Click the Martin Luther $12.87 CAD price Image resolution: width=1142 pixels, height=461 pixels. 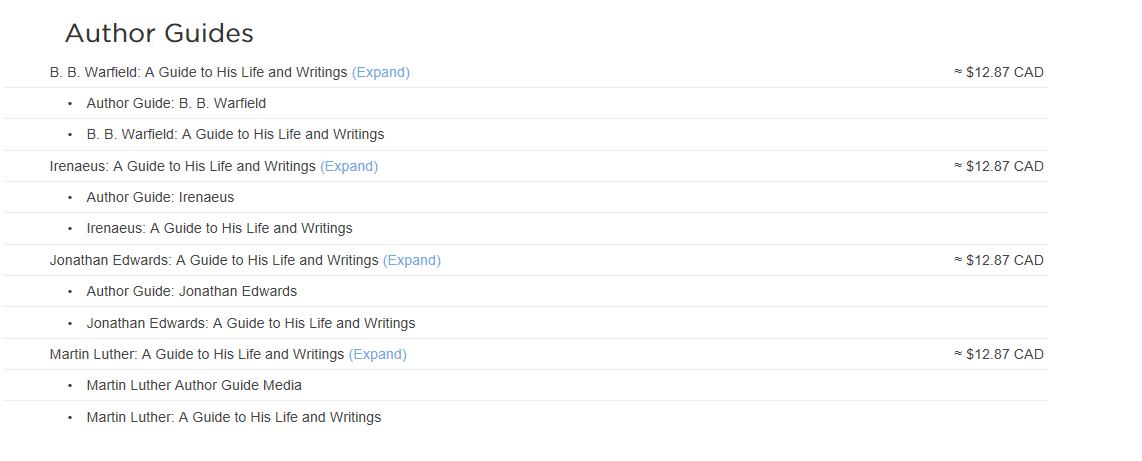(999, 354)
